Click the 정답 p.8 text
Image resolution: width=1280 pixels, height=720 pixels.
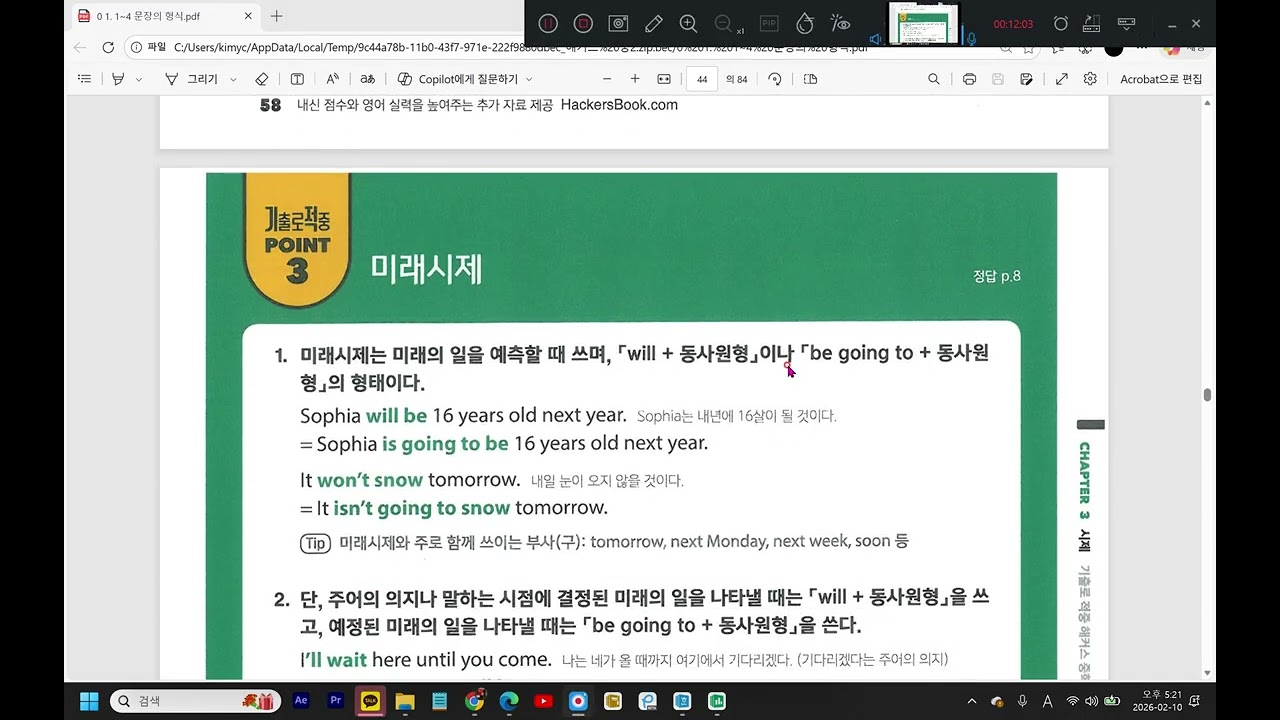[996, 276]
